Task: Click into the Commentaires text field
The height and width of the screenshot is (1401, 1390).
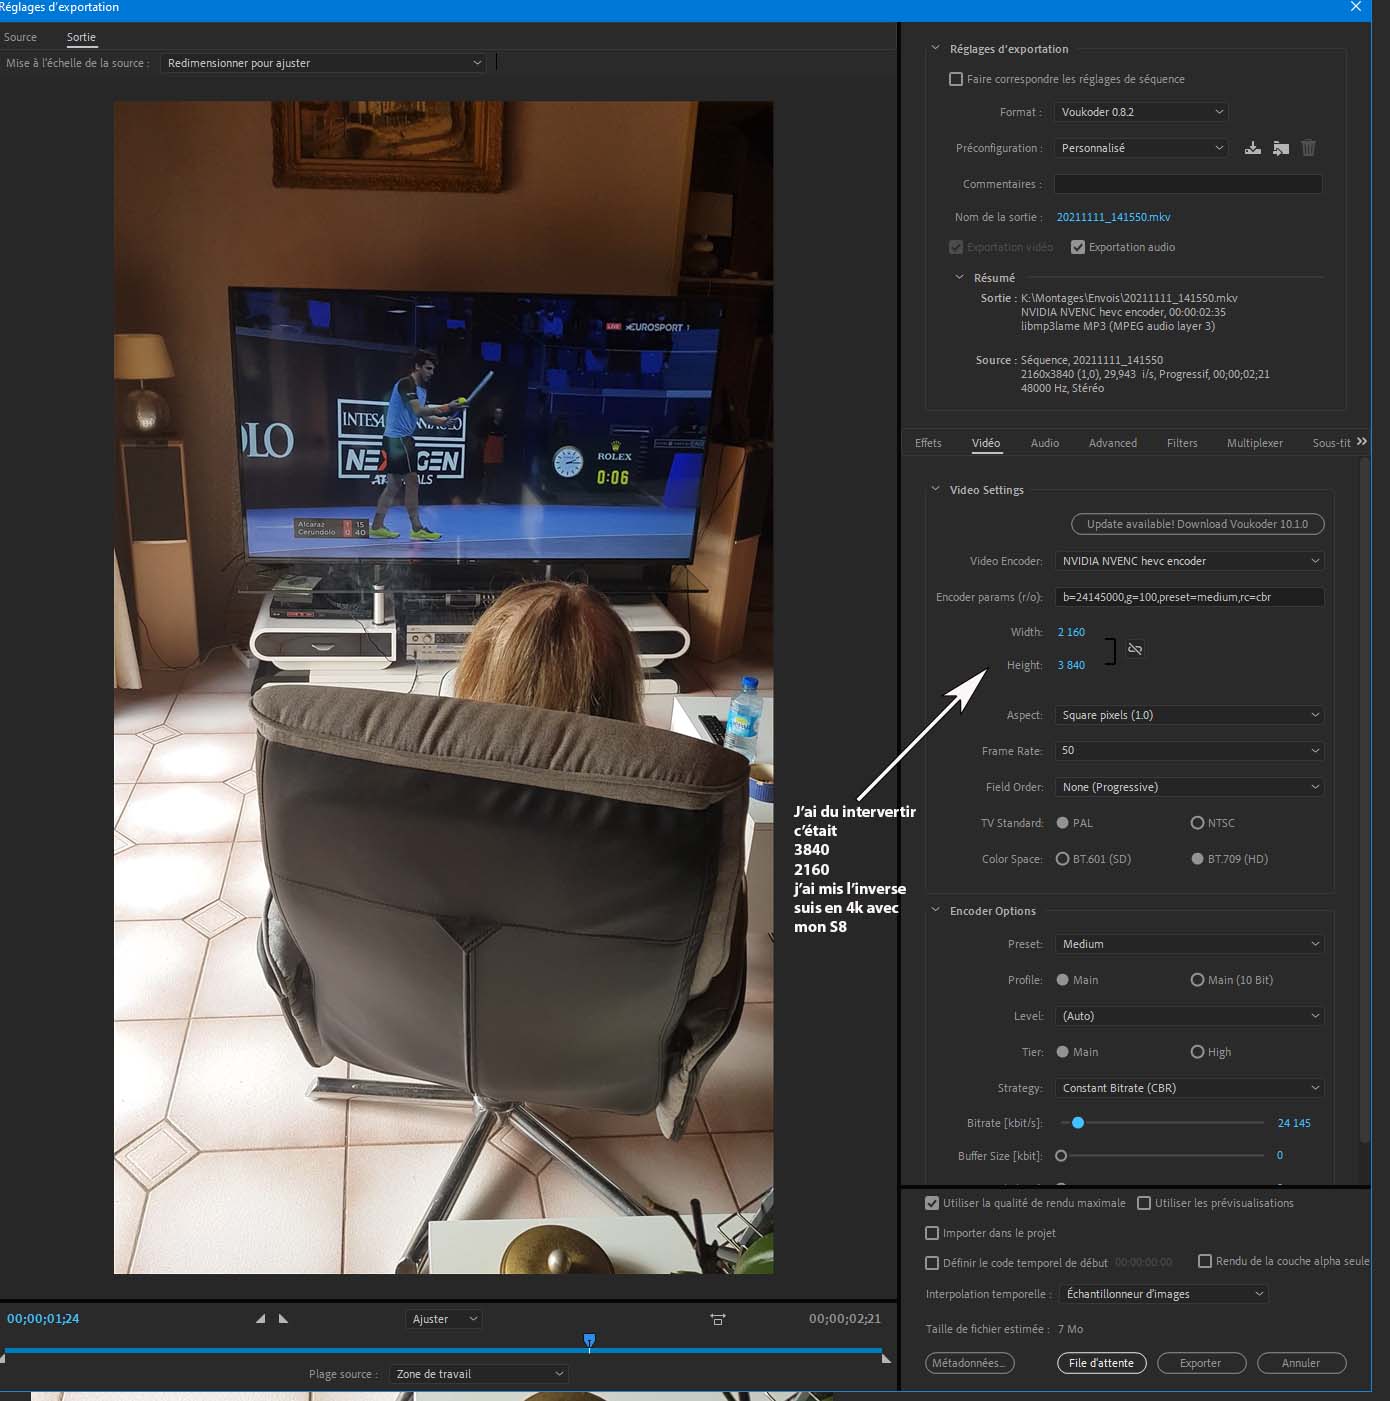Action: [1187, 184]
